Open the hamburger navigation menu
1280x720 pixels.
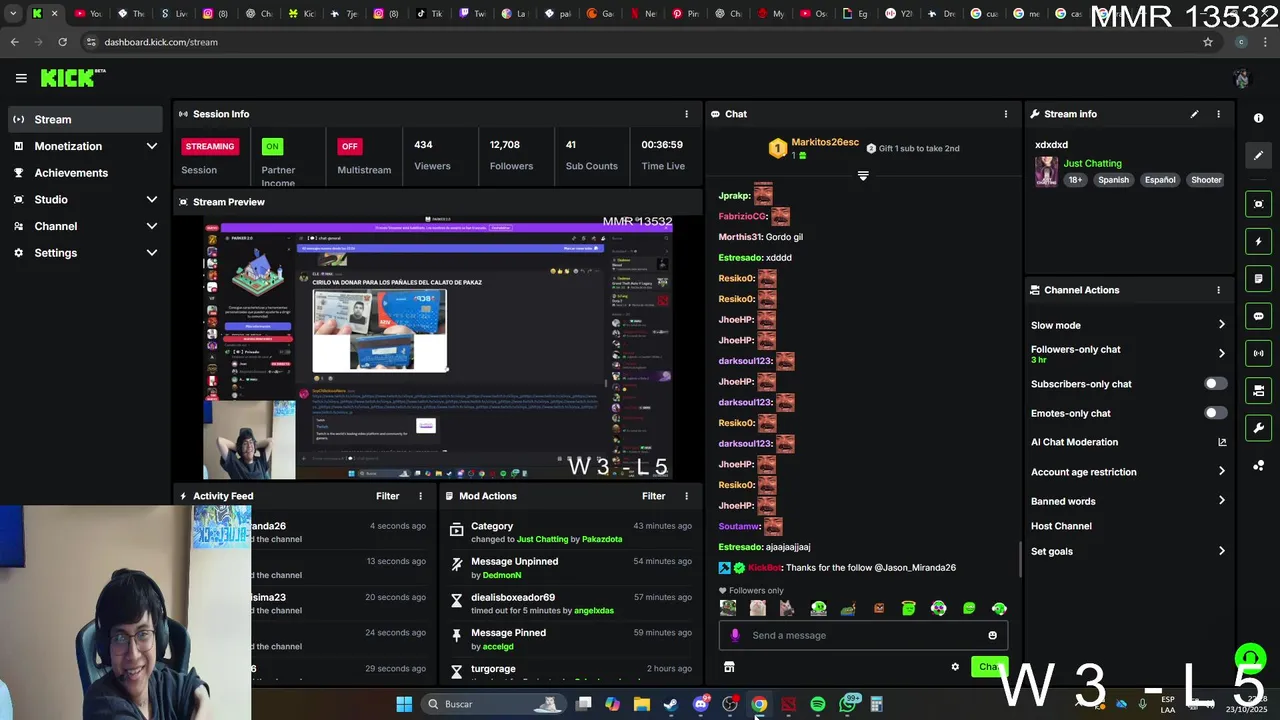click(21, 78)
